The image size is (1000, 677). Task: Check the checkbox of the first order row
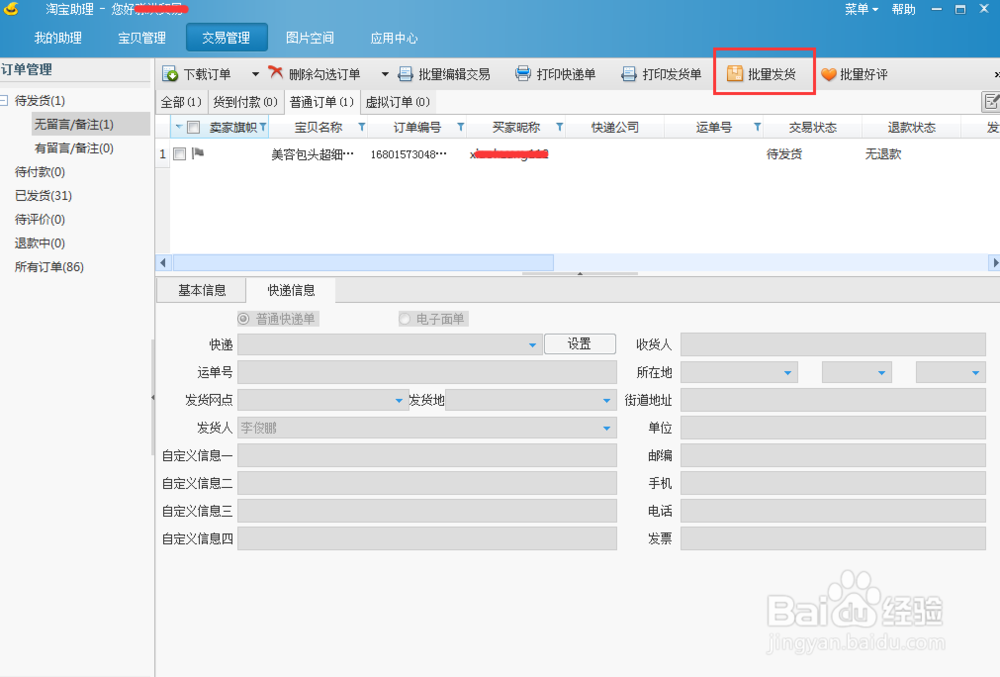point(181,153)
